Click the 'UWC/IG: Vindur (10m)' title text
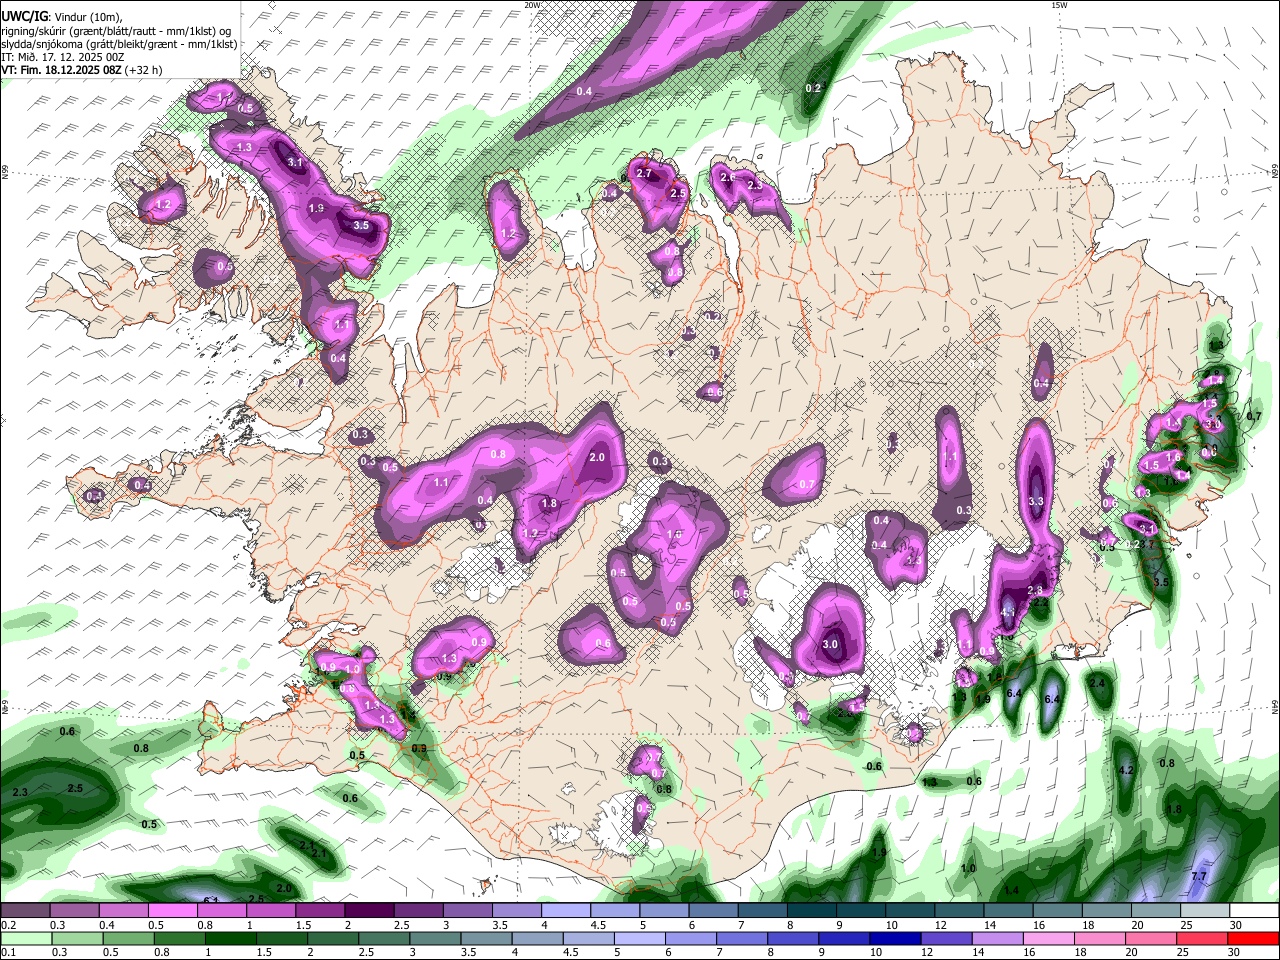The width and height of the screenshot is (1280, 960). (62, 16)
